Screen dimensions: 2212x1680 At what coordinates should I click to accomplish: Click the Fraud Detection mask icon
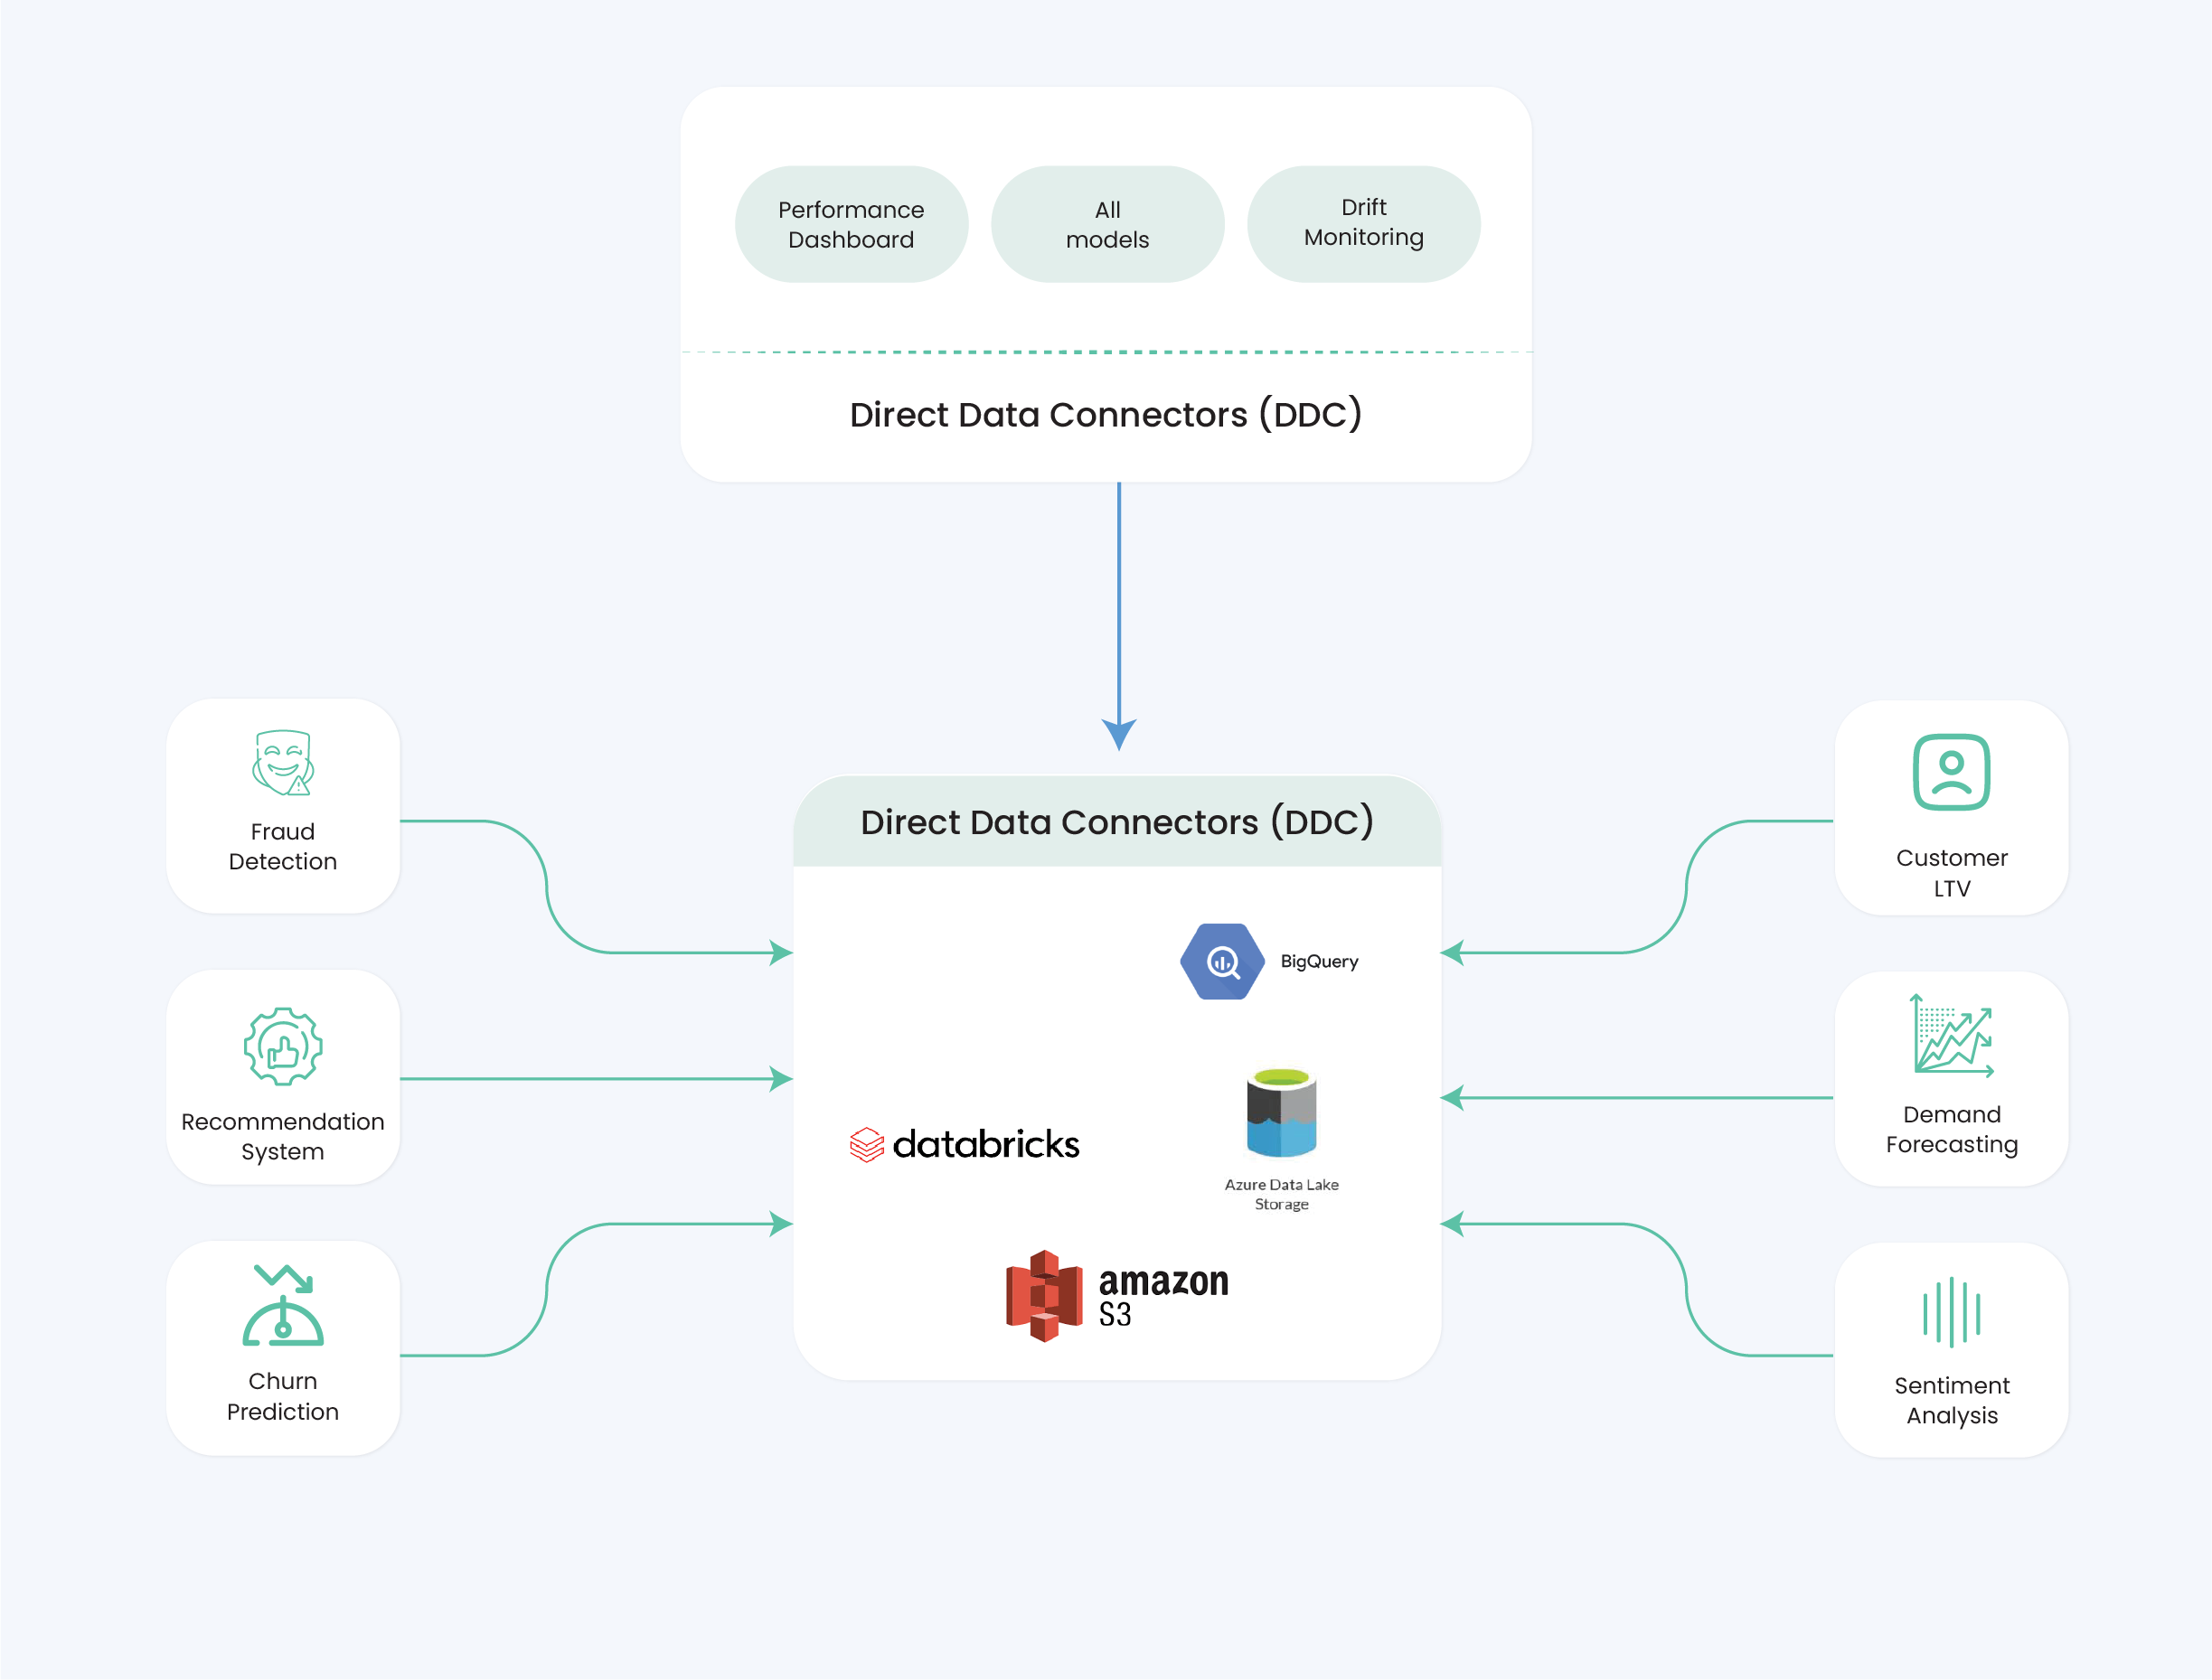tap(283, 763)
